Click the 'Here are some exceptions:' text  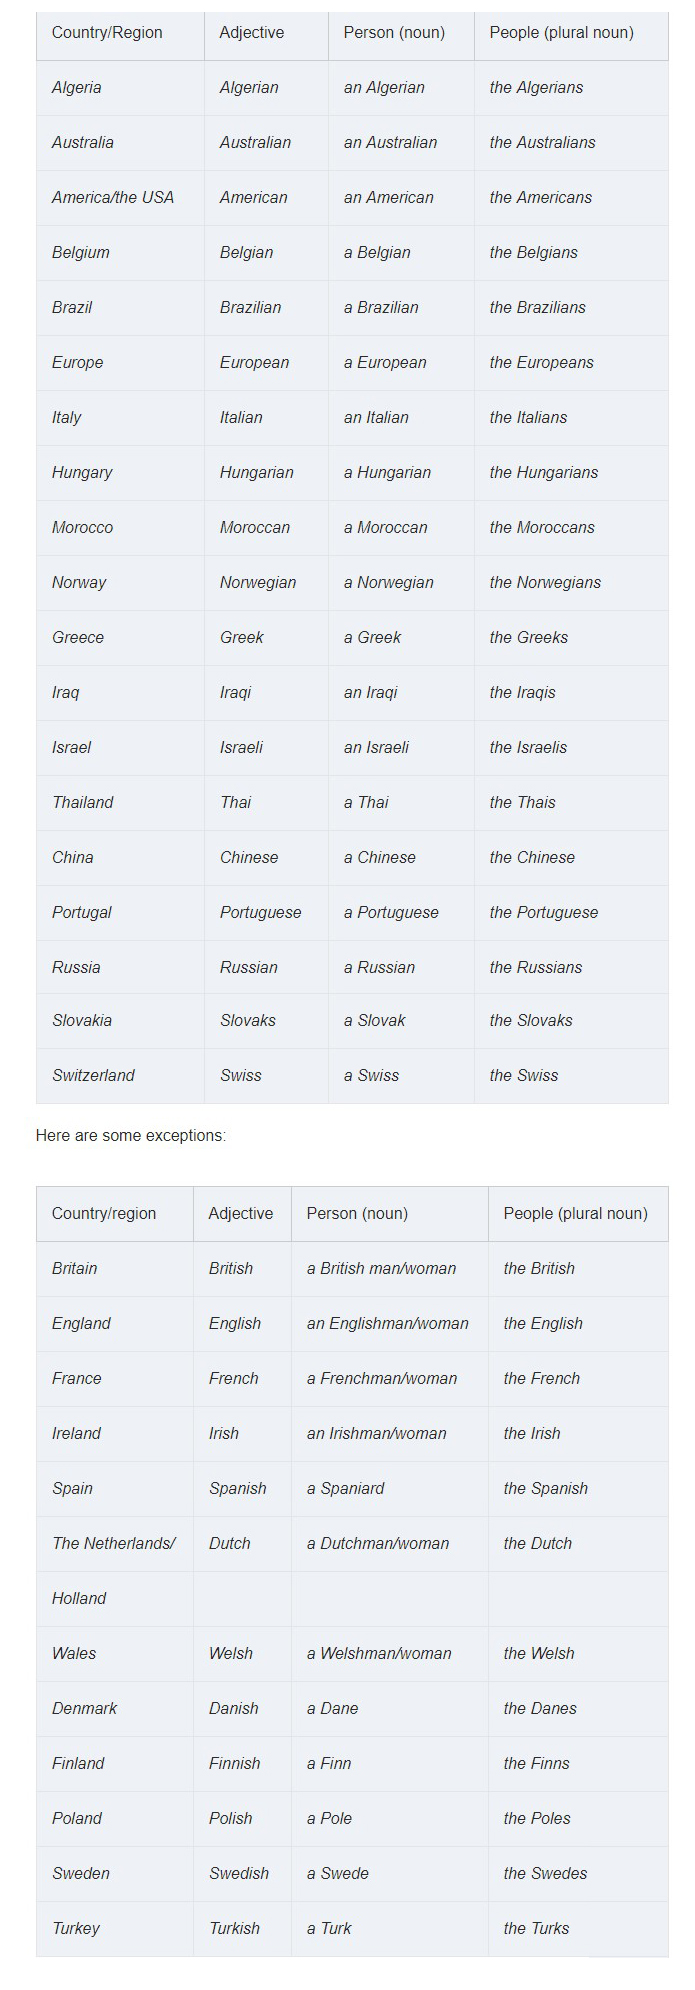pyautogui.click(x=131, y=1136)
